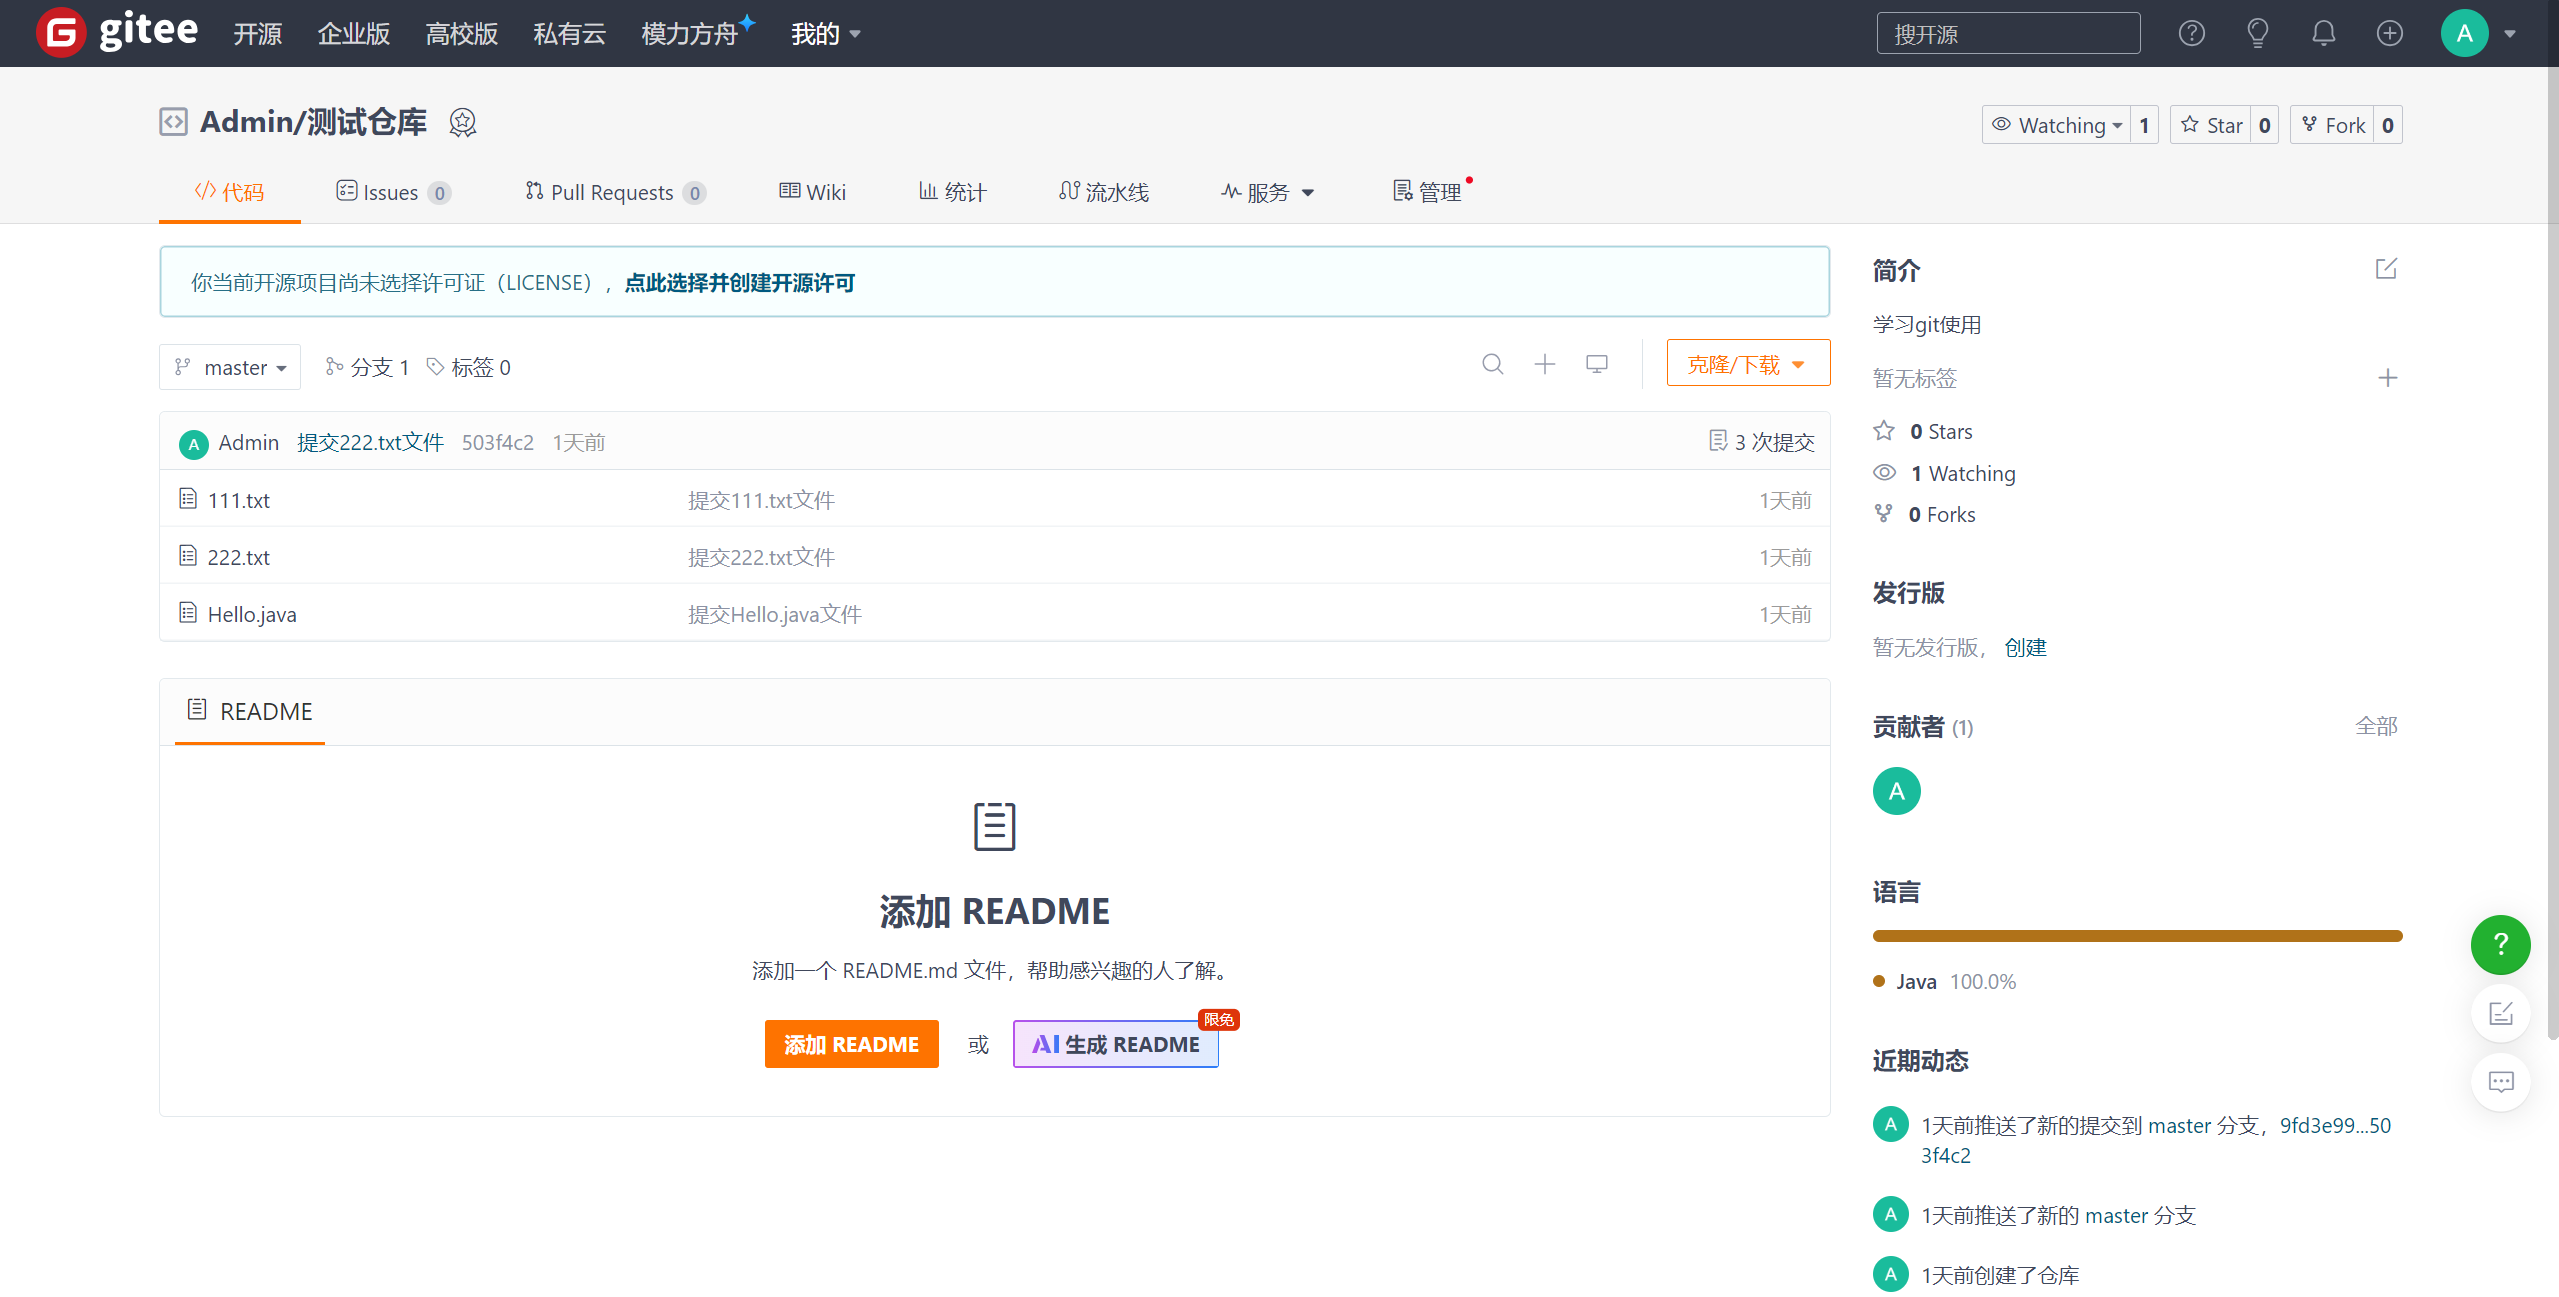2559x1297 pixels.
Task: Click the Java language color bar
Action: tap(2136, 936)
